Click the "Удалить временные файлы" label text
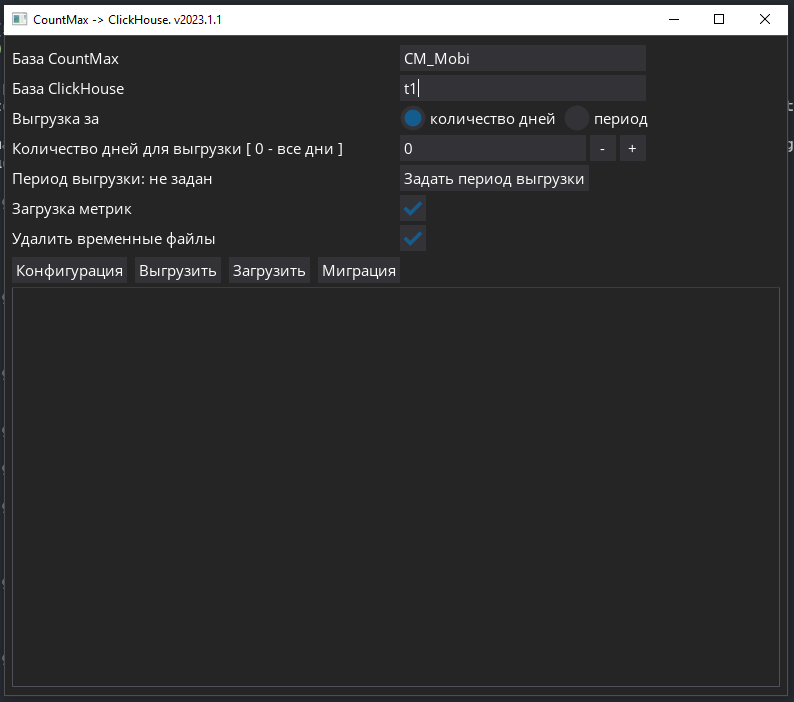794x702 pixels. tap(113, 239)
